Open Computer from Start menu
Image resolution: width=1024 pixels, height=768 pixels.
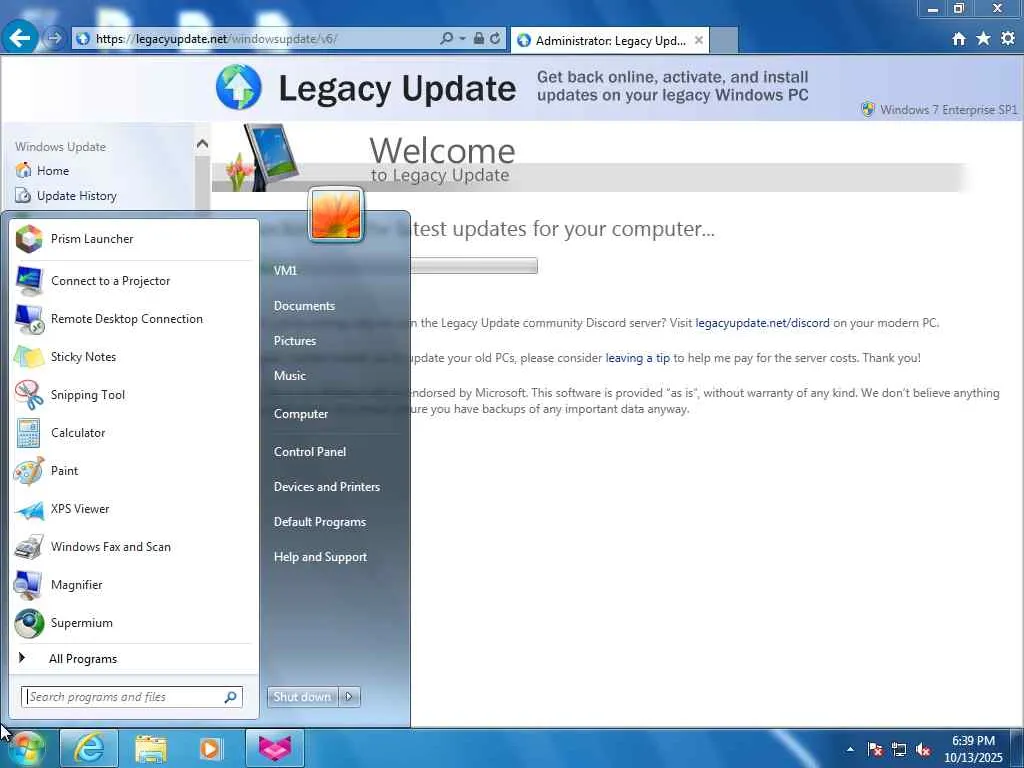(301, 413)
